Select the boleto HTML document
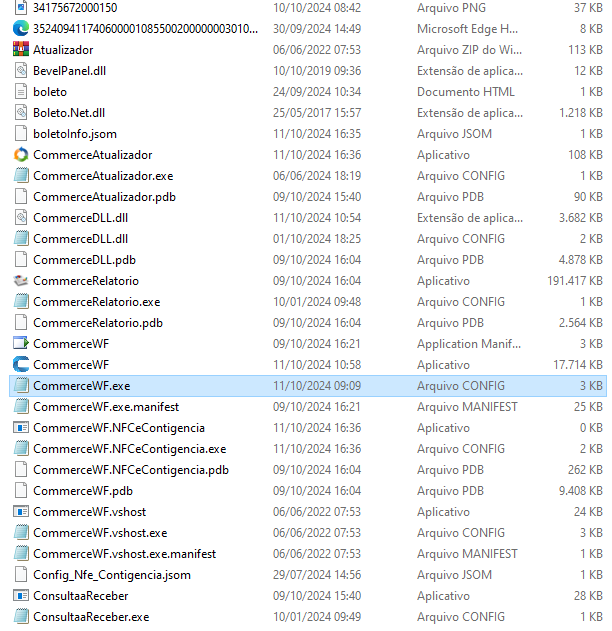Screen dimensions: 612x631 pyautogui.click(x=50, y=92)
